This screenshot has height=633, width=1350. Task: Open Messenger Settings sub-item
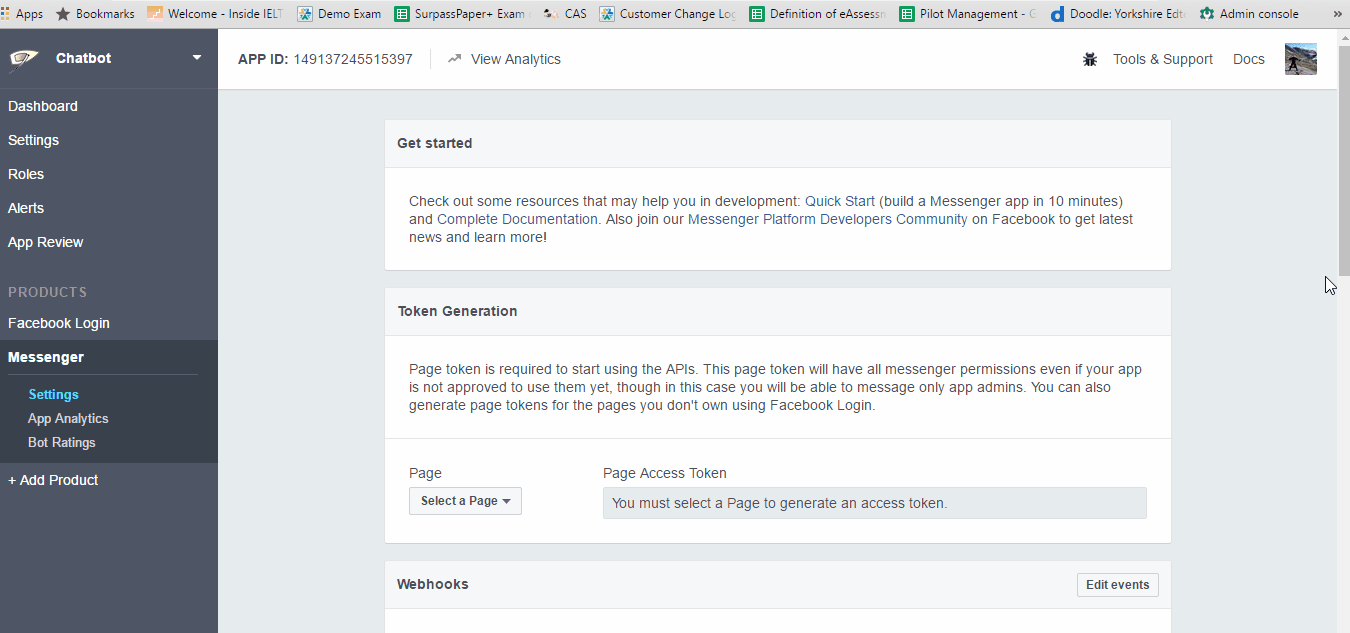[54, 395]
